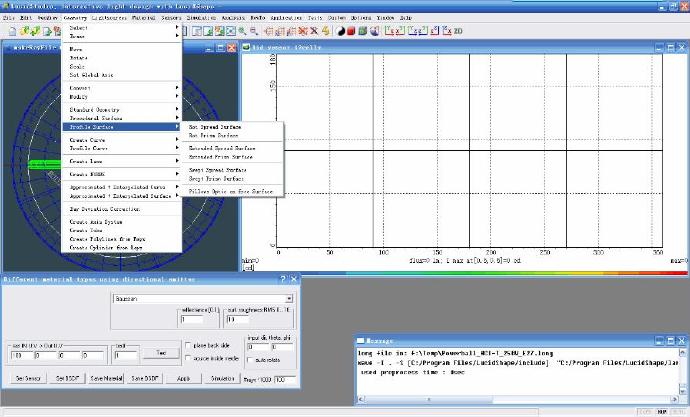Choose 'Create Axis System' menu entry
Viewport: 690px width, 417px height.
(x=97, y=222)
